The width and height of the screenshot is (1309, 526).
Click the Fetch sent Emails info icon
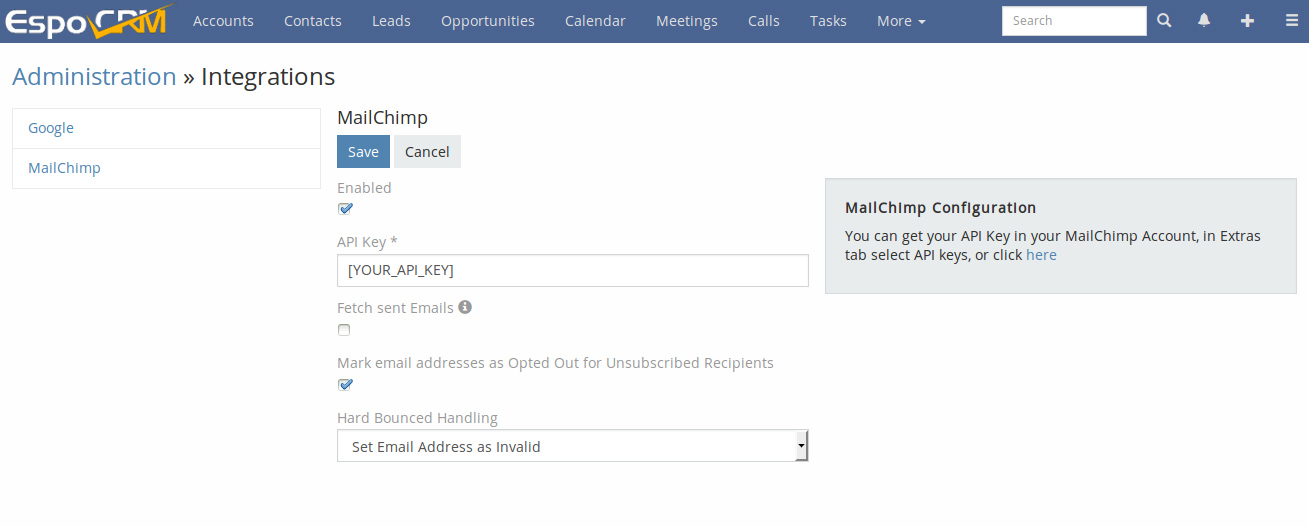(465, 307)
